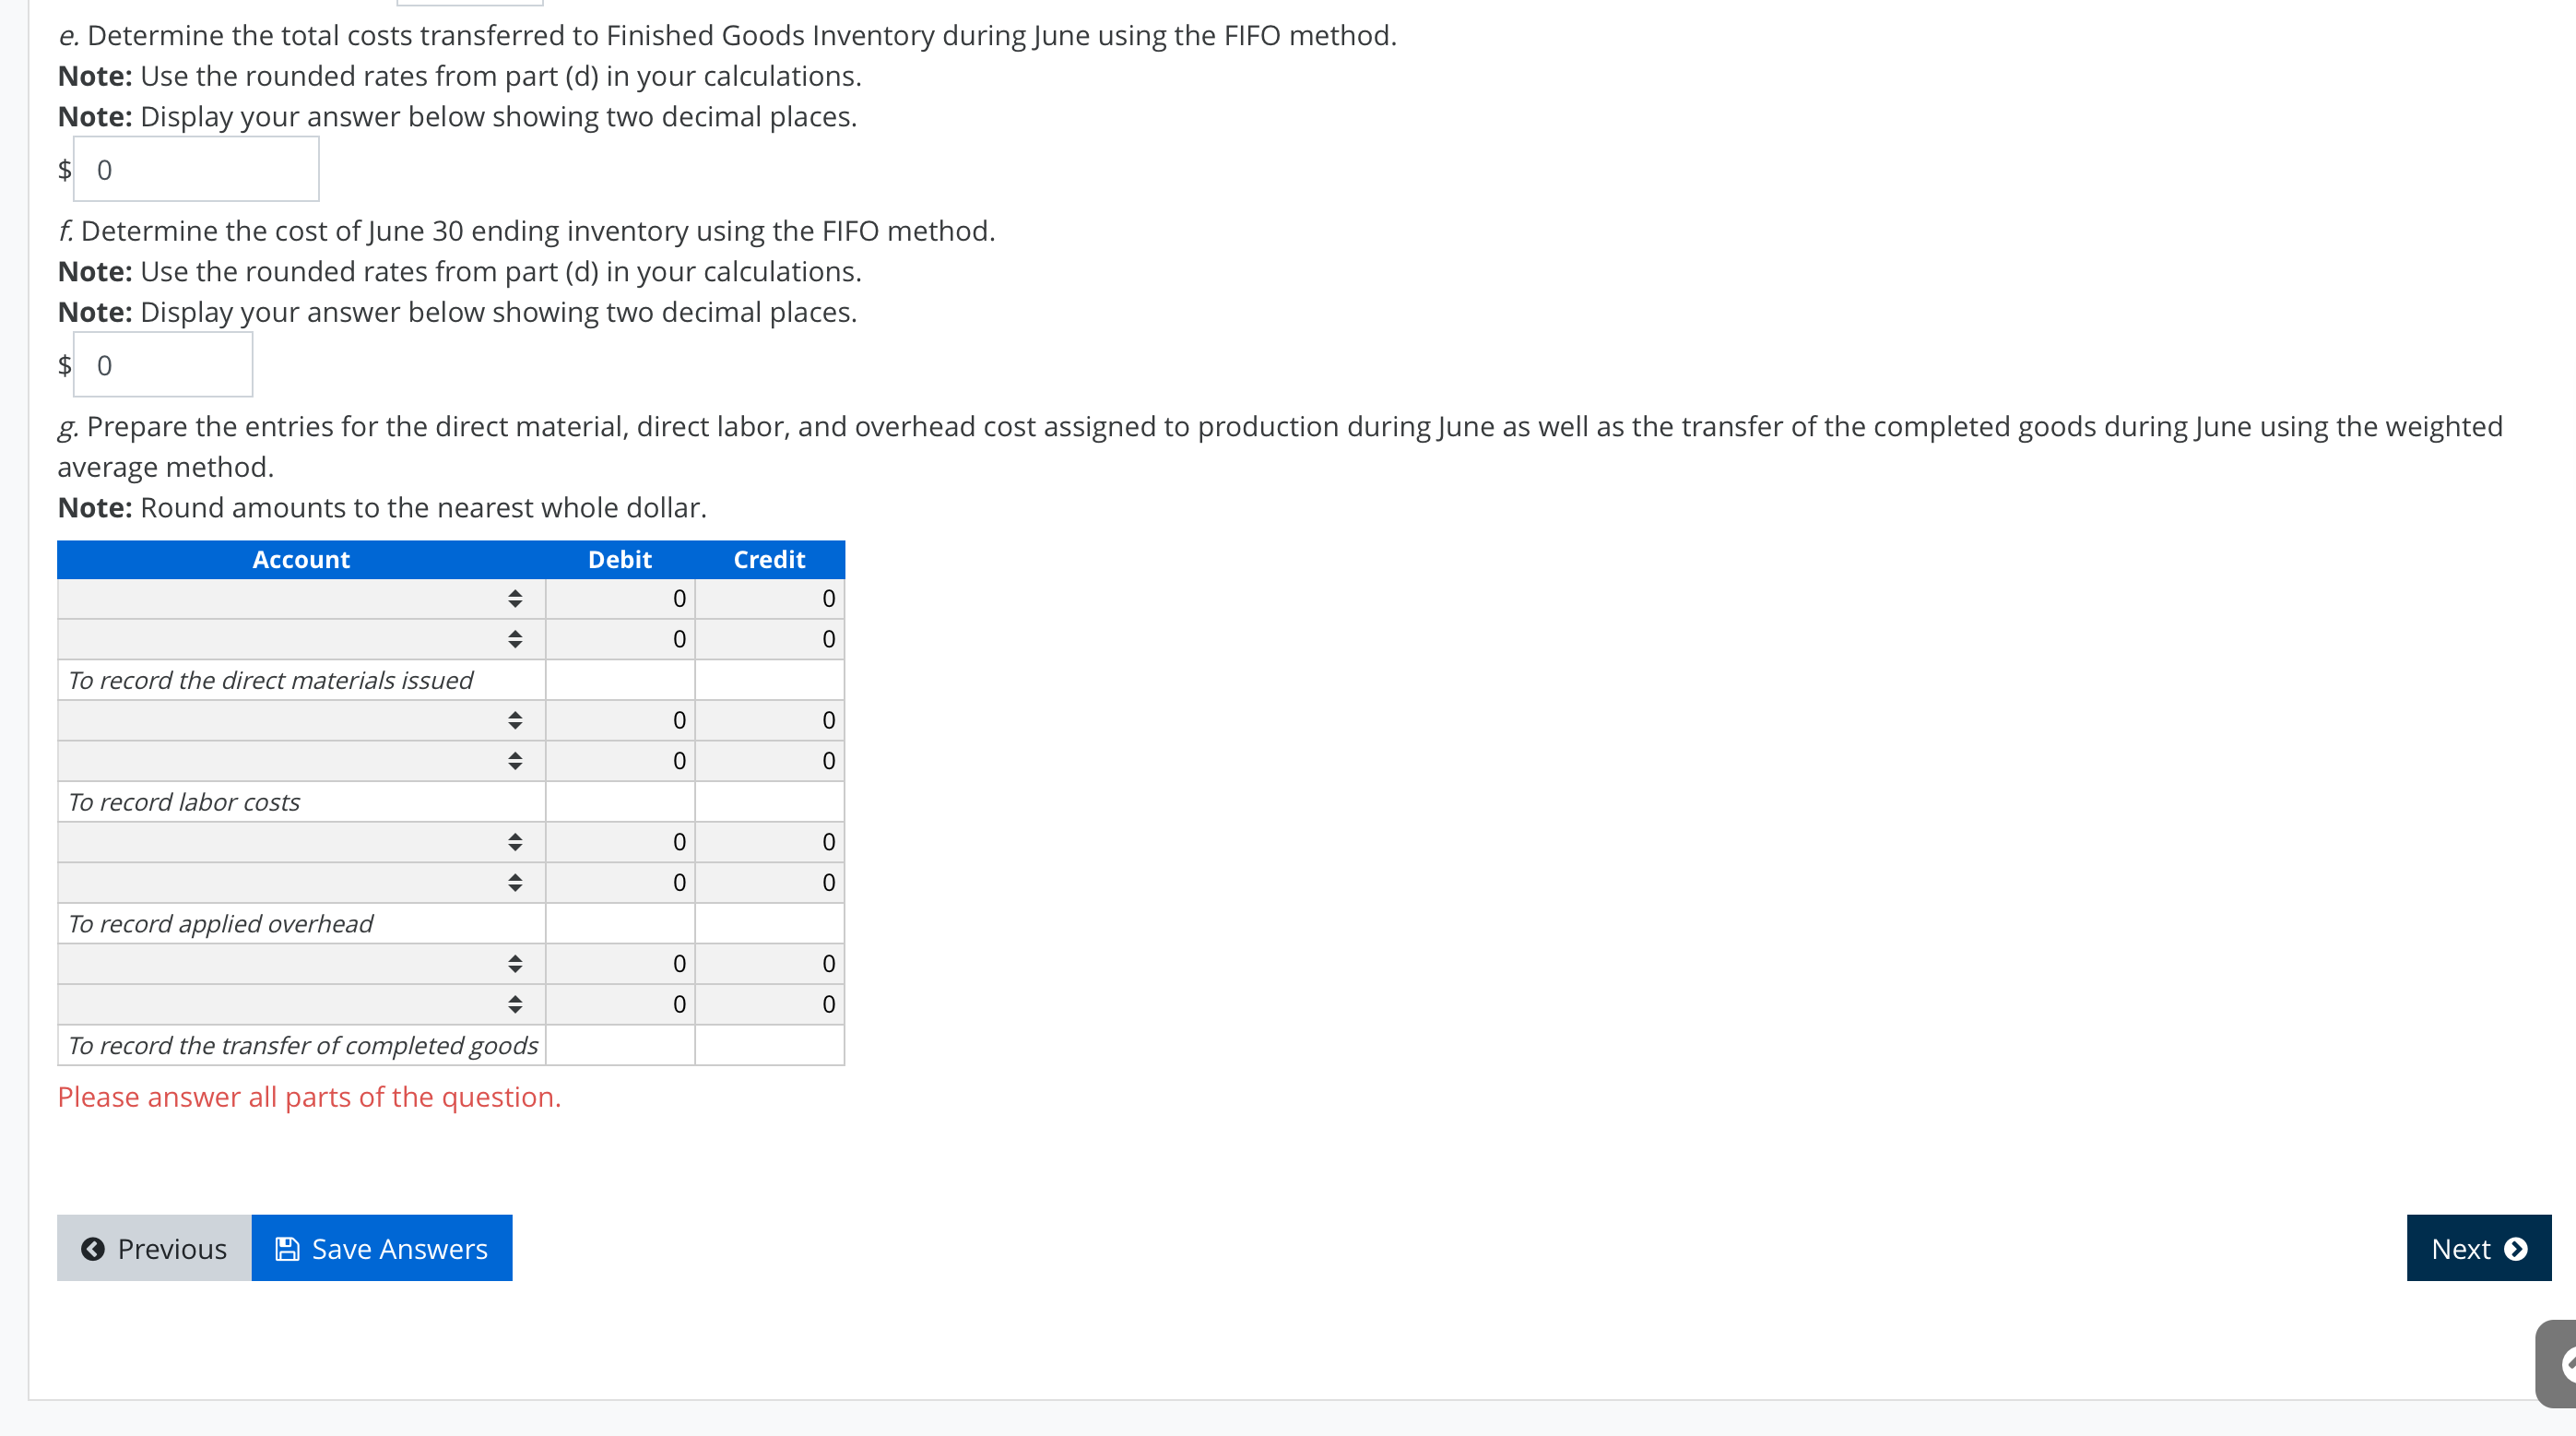Click the Next button

2478,1248
